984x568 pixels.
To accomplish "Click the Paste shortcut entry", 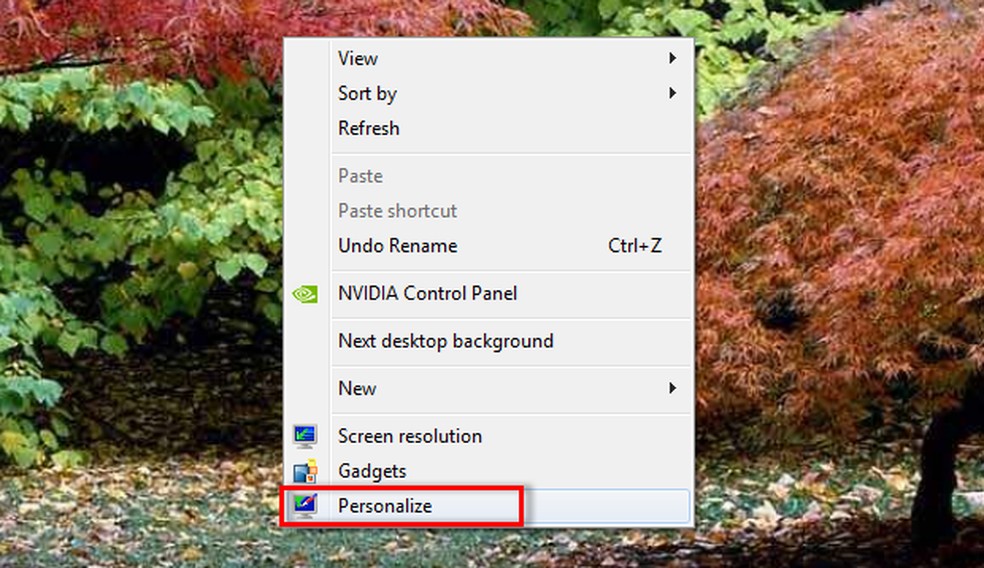I will 397,211.
